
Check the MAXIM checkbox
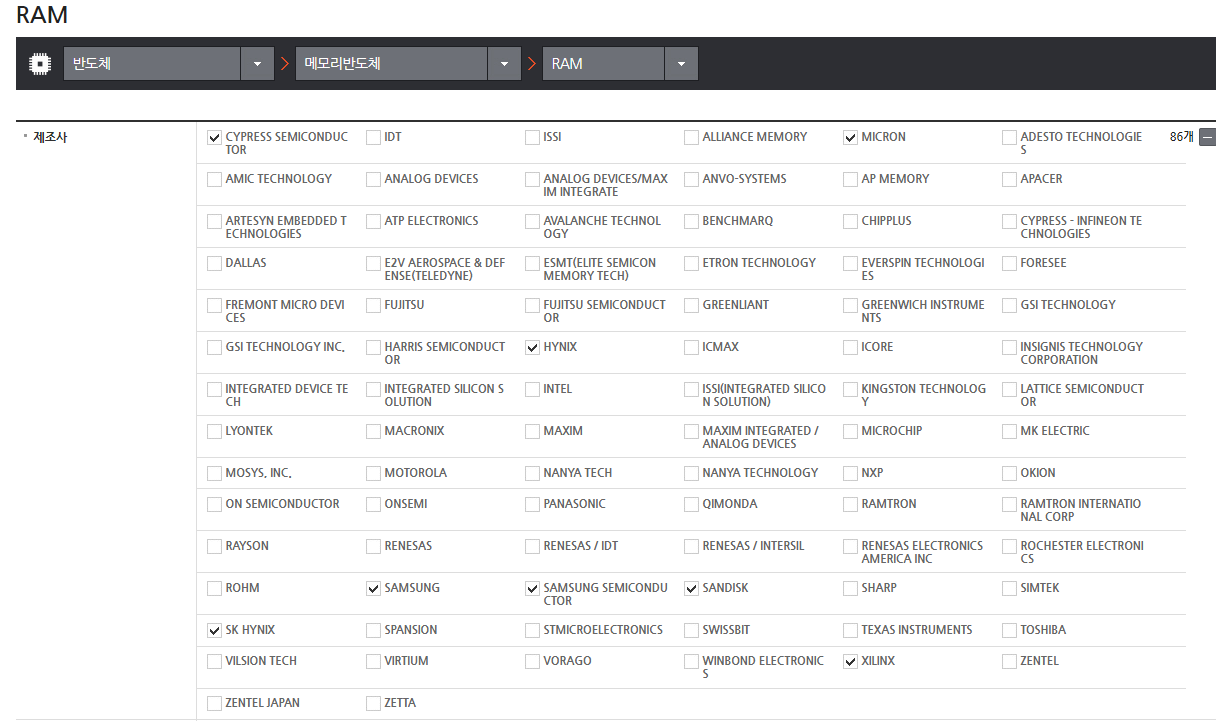[x=532, y=431]
